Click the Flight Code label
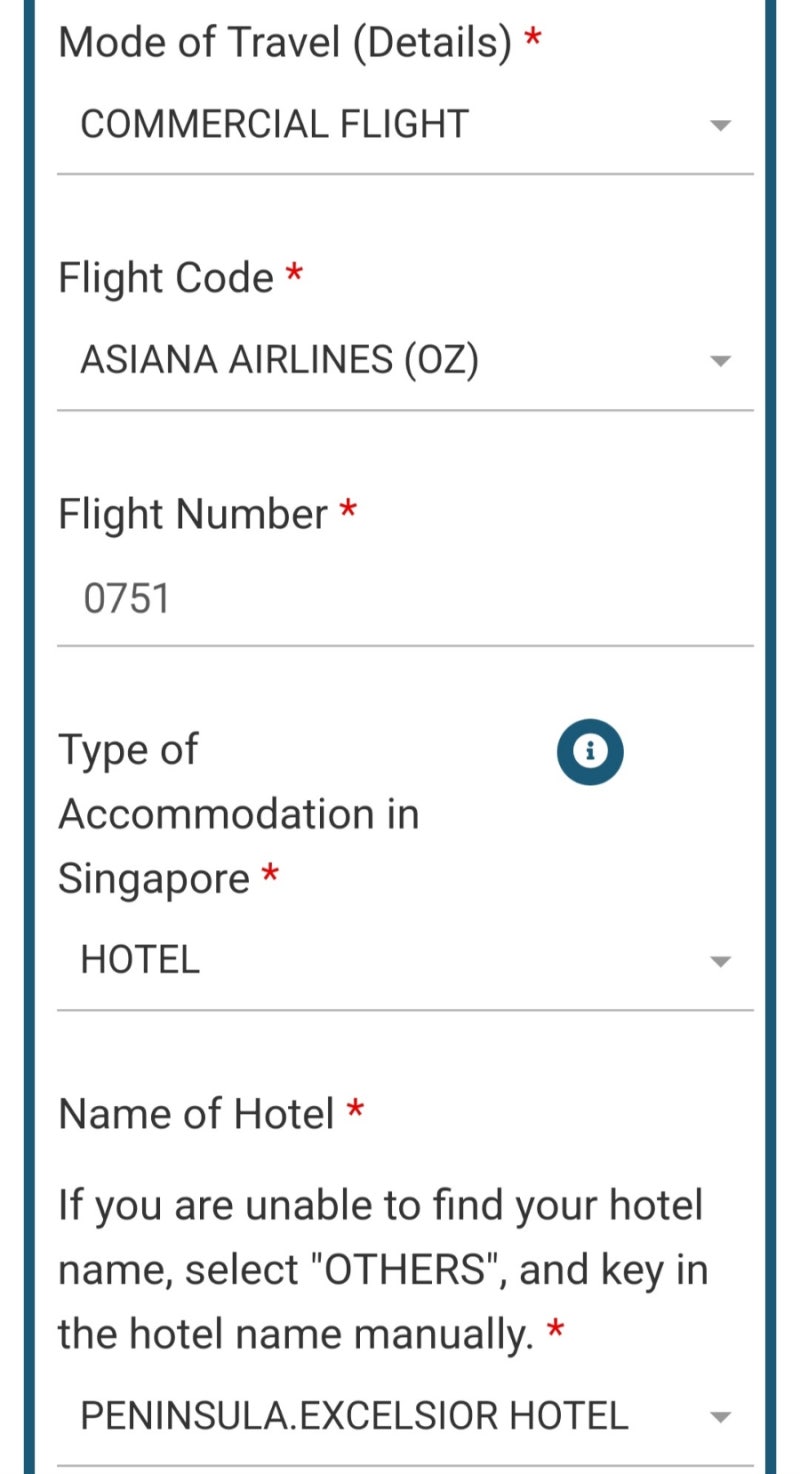The width and height of the screenshot is (800, 1474). (166, 278)
